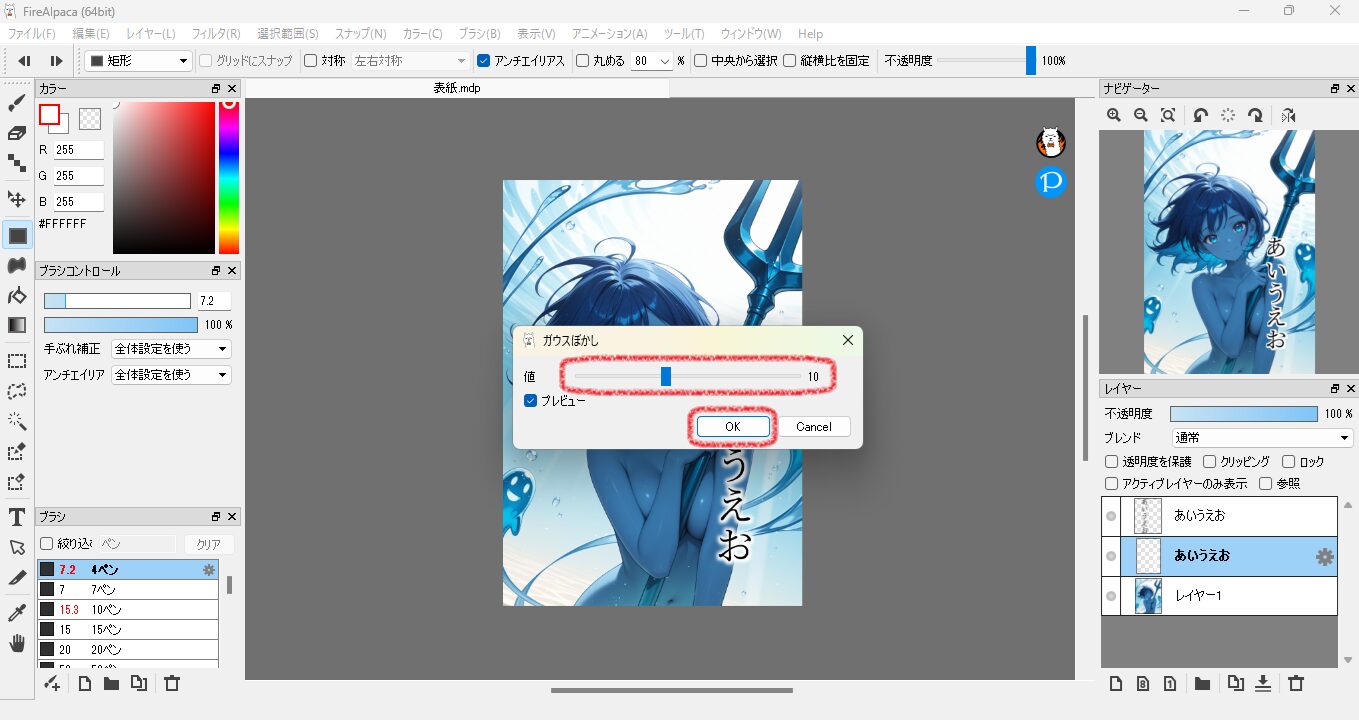Open the ブレンド mode dropdown

(1262, 438)
